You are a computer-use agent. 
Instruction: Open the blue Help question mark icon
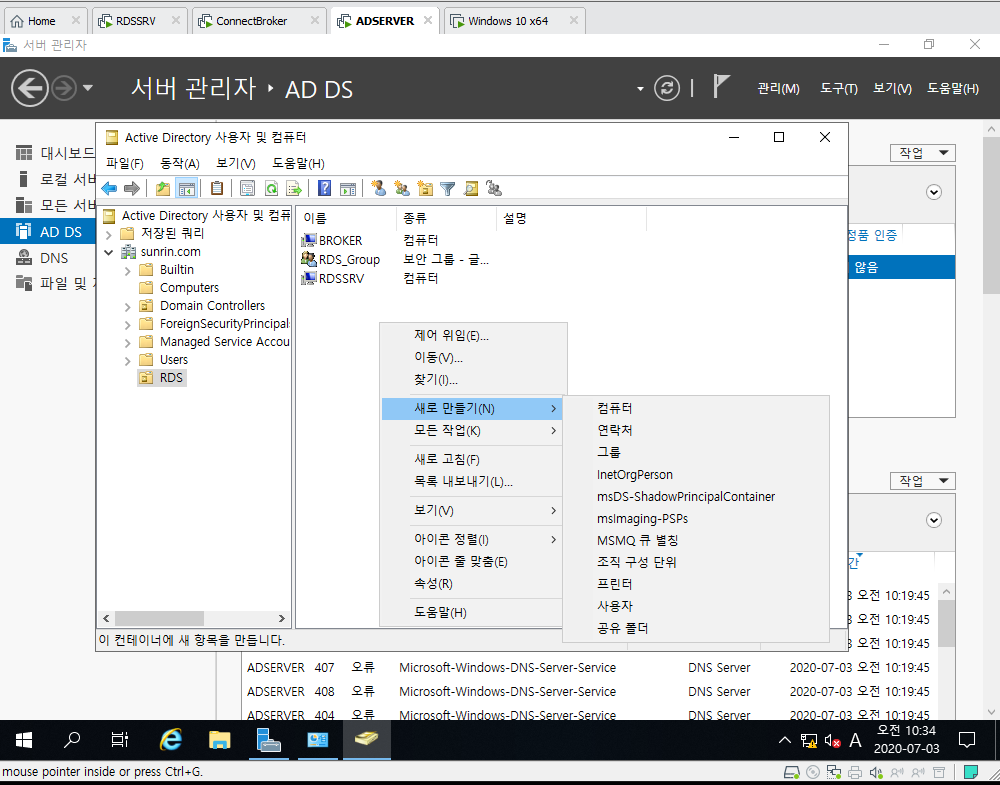coord(325,189)
